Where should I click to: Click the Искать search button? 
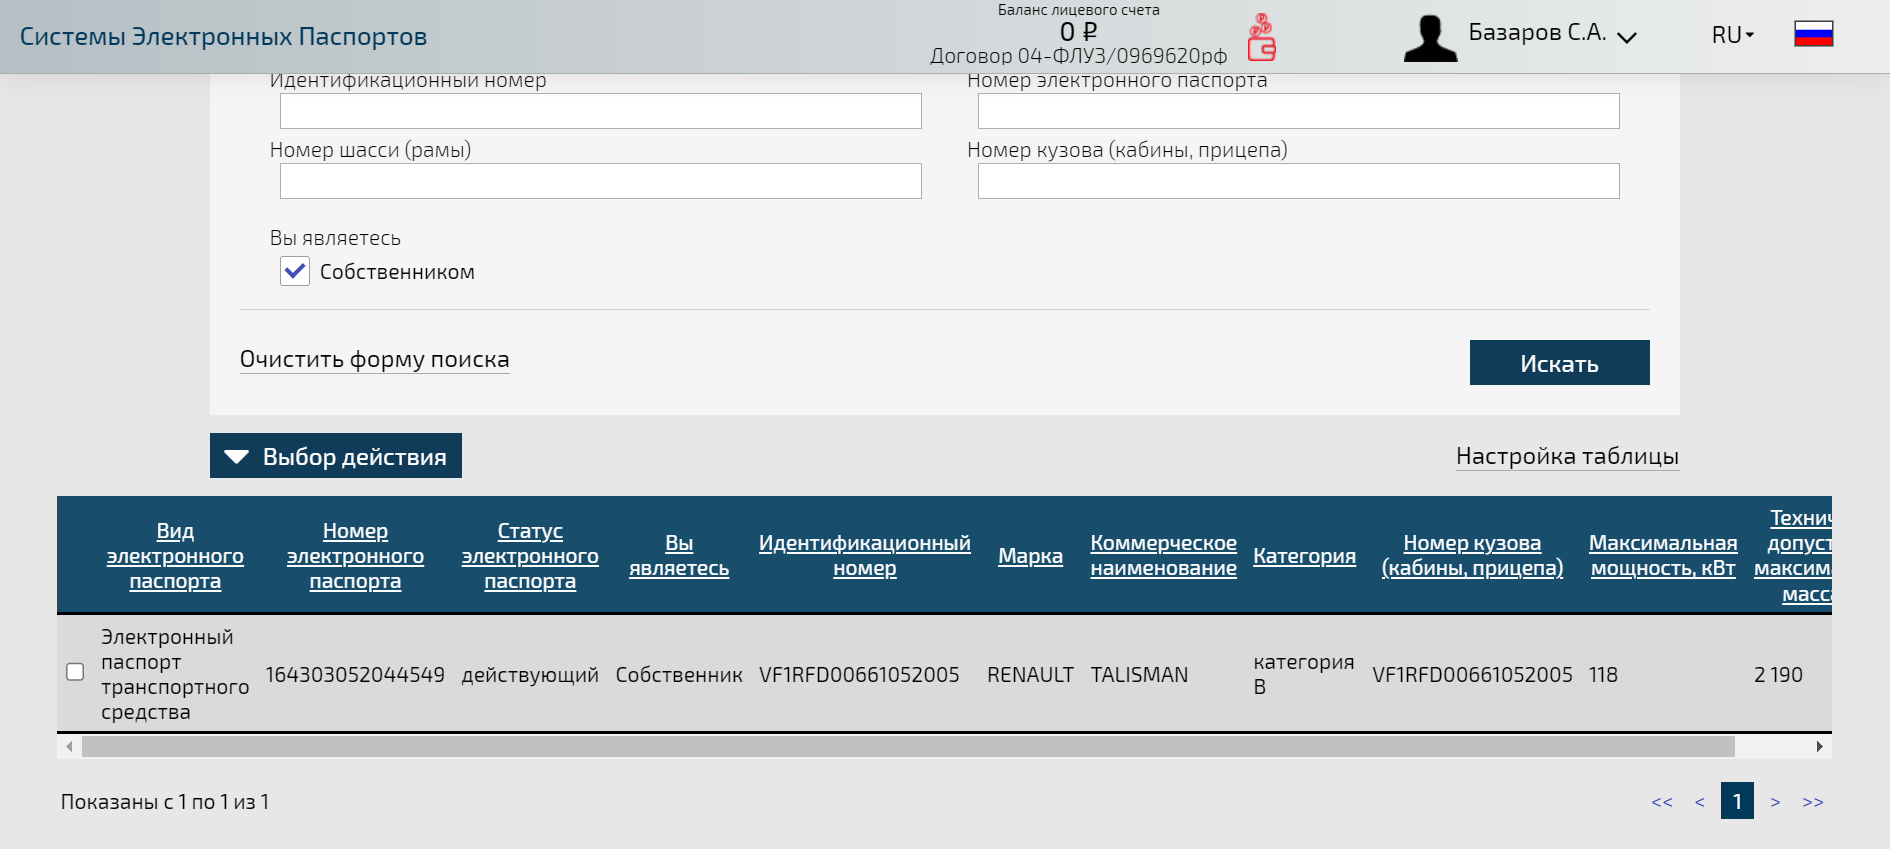point(1559,363)
